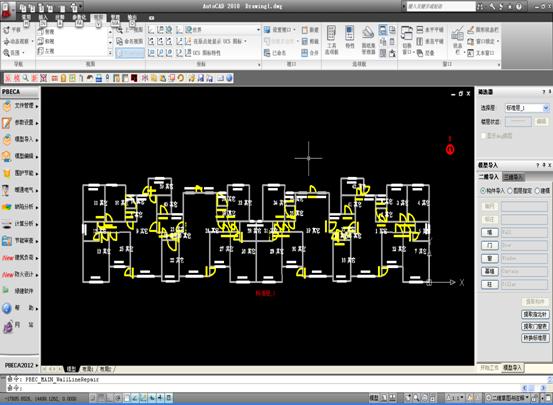Switch to the 三维导入 tab
The width and height of the screenshot is (553, 405).
(x=513, y=177)
